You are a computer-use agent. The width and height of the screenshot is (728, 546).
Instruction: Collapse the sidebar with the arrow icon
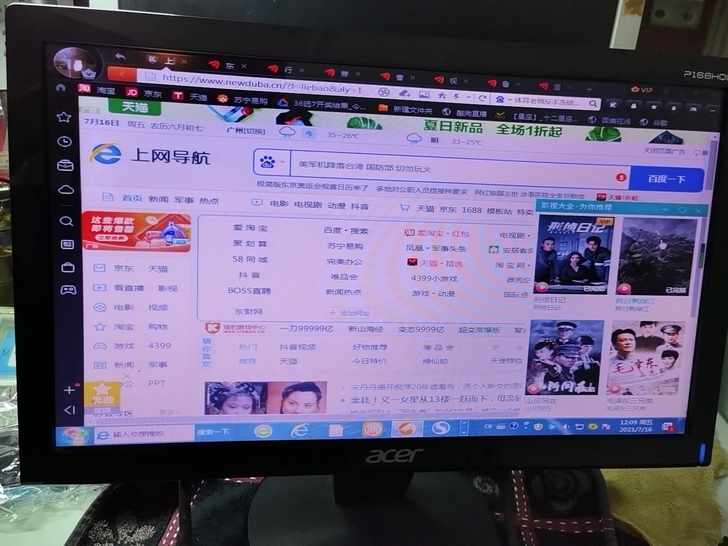pyautogui.click(x=70, y=410)
